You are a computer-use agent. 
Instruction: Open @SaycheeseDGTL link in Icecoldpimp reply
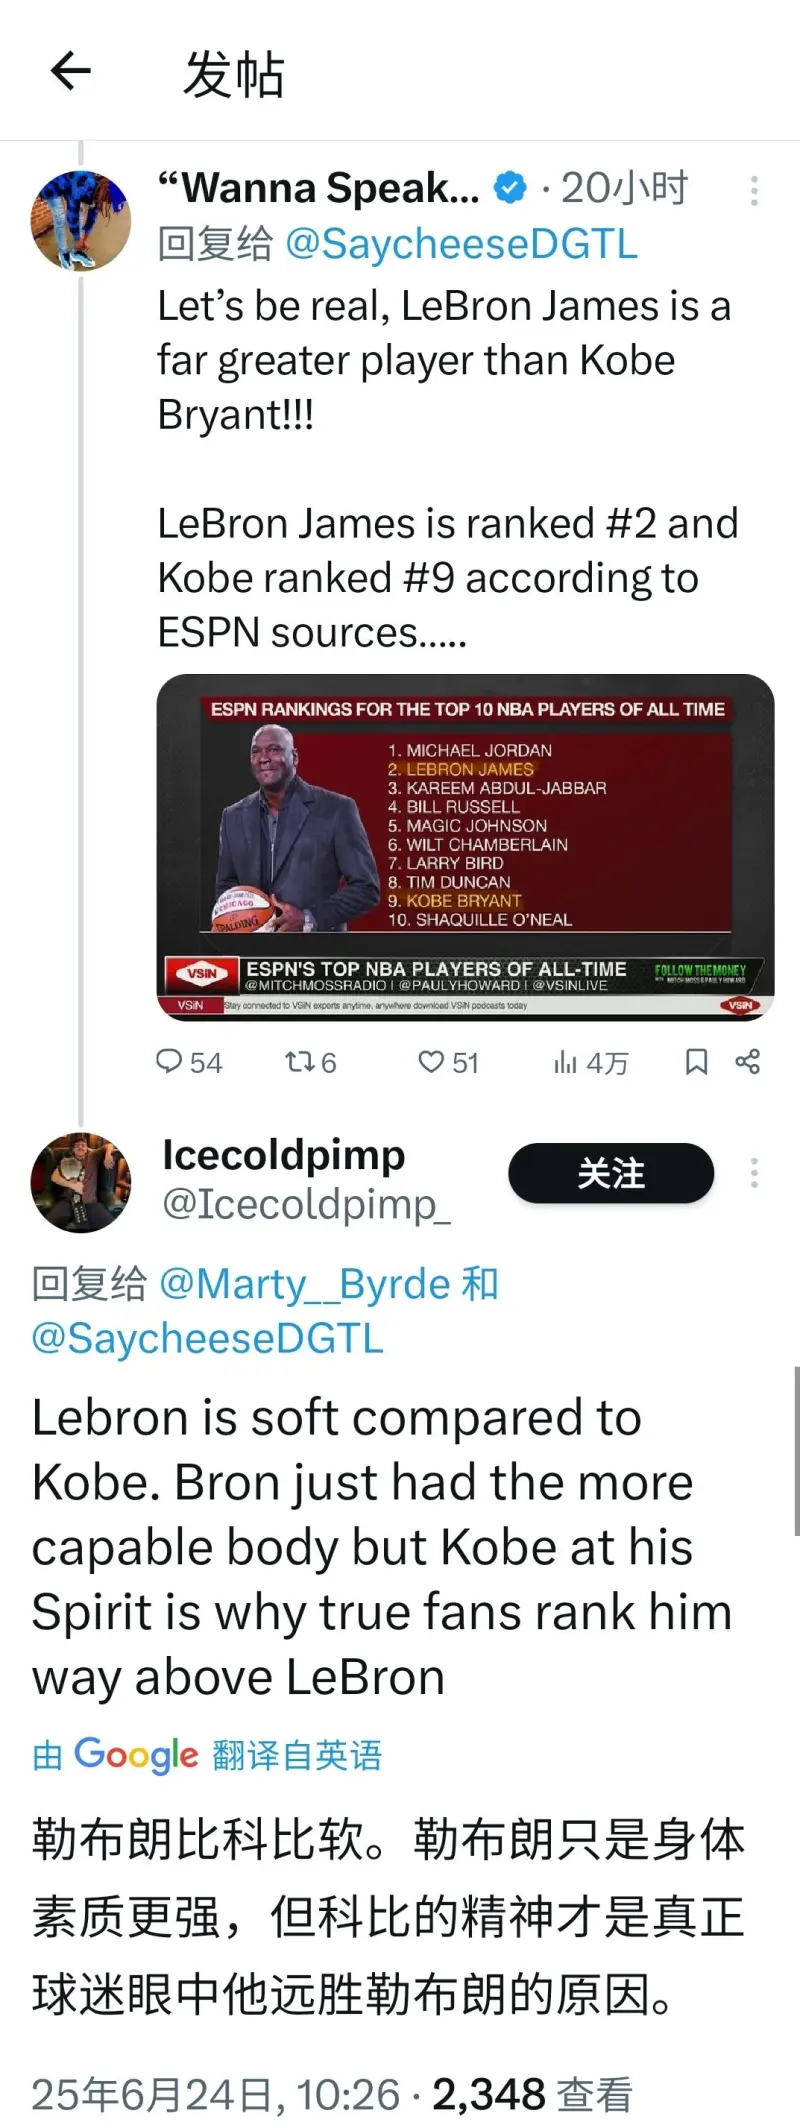208,1338
